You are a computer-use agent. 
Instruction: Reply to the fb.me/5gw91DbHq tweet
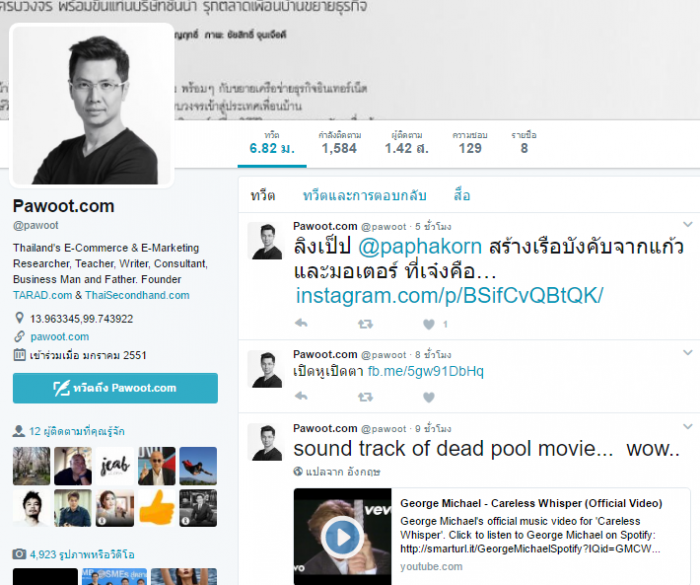[x=301, y=396]
